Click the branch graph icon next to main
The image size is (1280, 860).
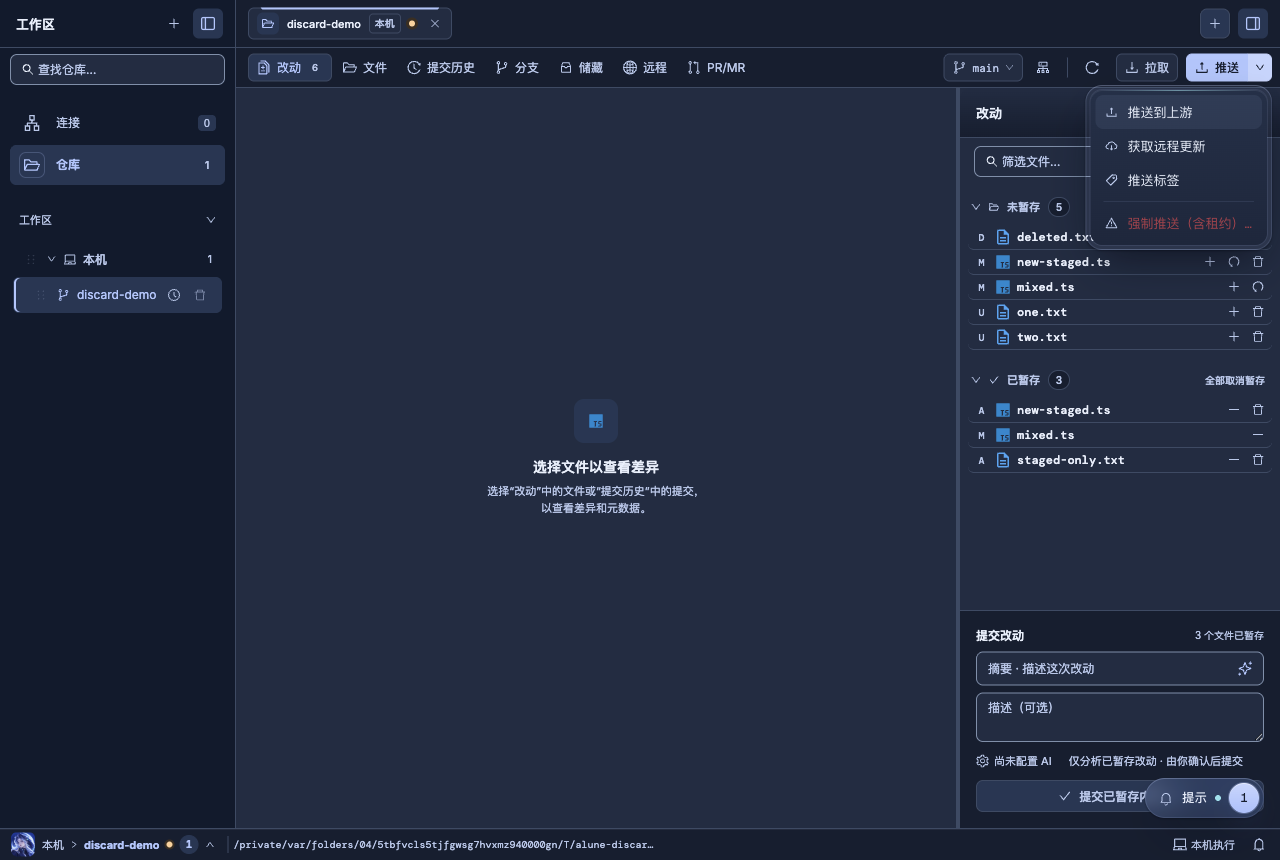click(1043, 67)
